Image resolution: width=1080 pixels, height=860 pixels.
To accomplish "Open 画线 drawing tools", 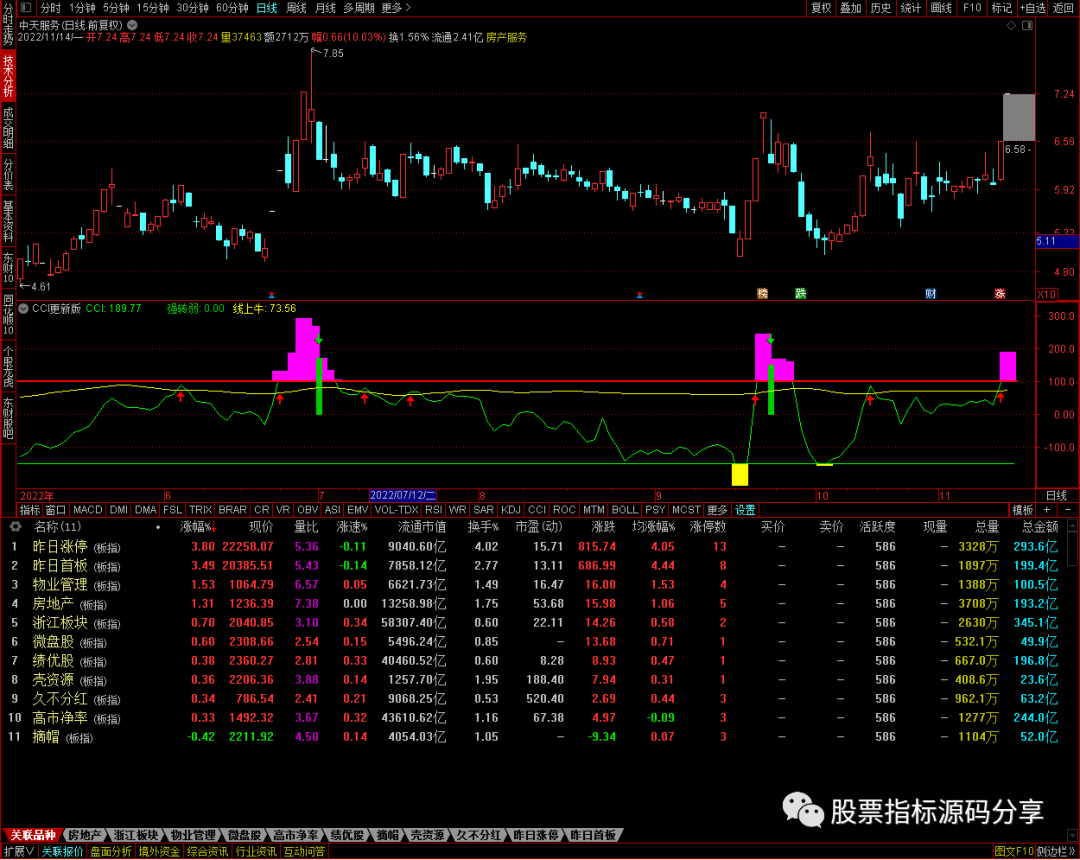I will [941, 8].
